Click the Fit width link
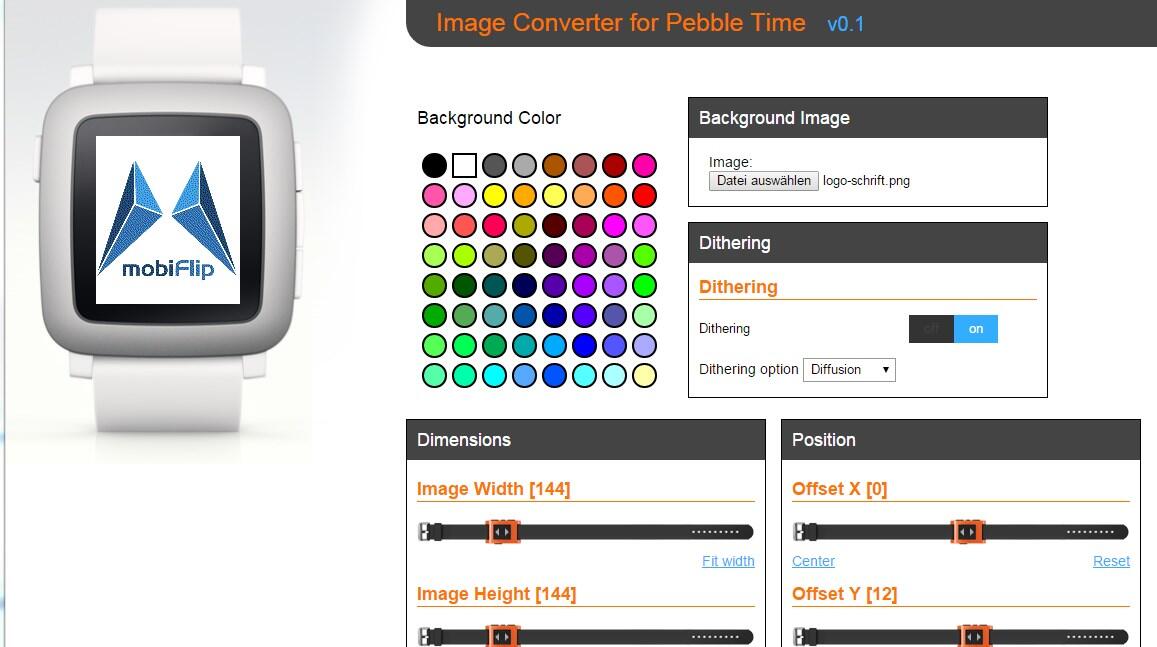Viewport: 1157px width, 647px height. (x=728, y=561)
